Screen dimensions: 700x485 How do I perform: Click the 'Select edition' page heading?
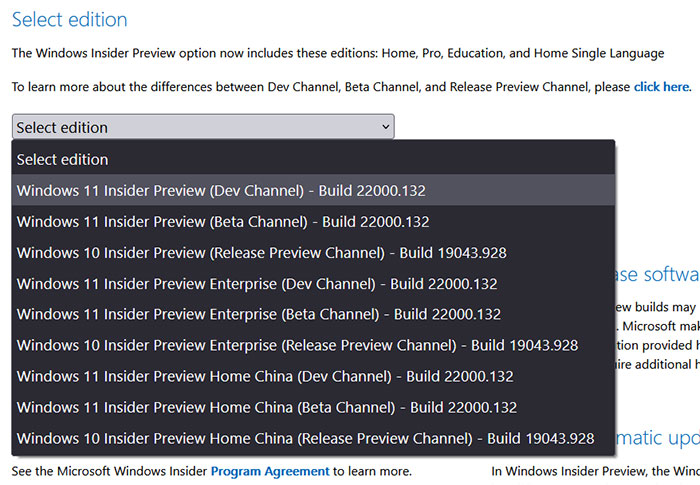(x=70, y=20)
